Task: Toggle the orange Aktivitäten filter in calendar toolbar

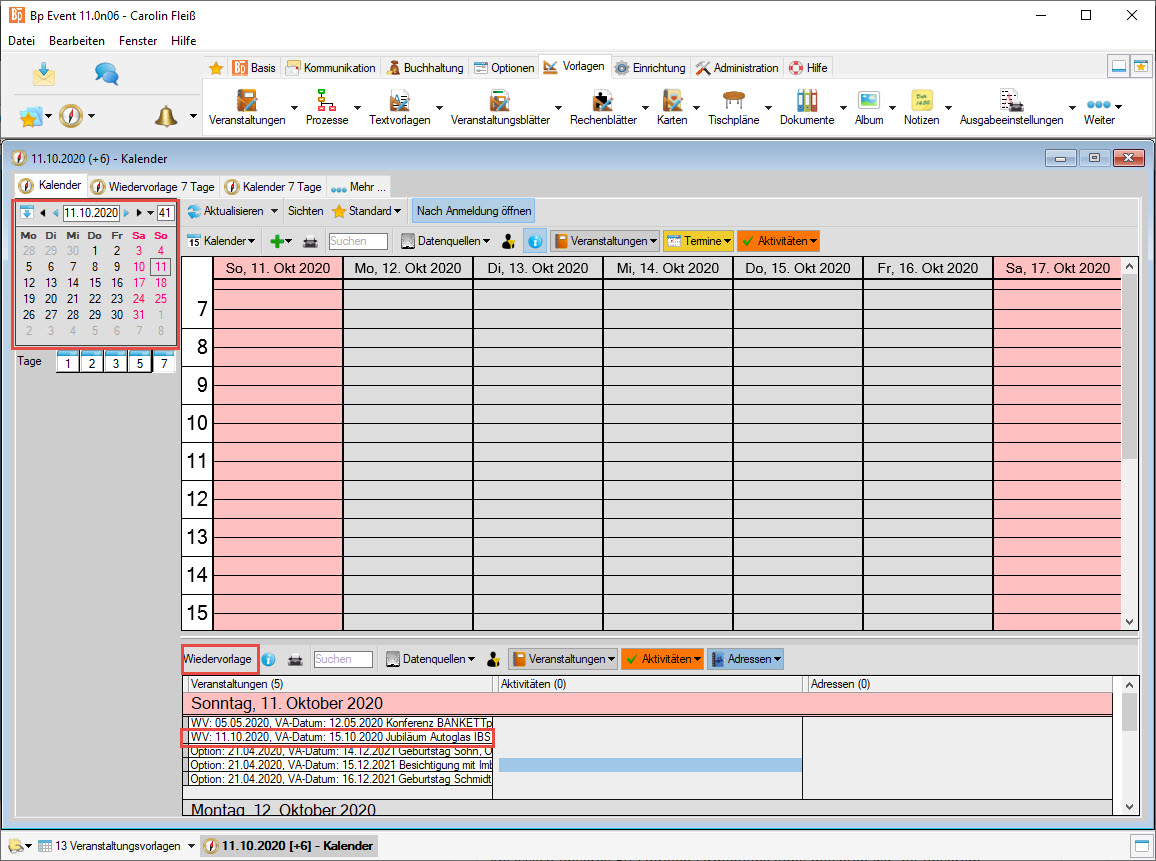Action: [x=780, y=241]
